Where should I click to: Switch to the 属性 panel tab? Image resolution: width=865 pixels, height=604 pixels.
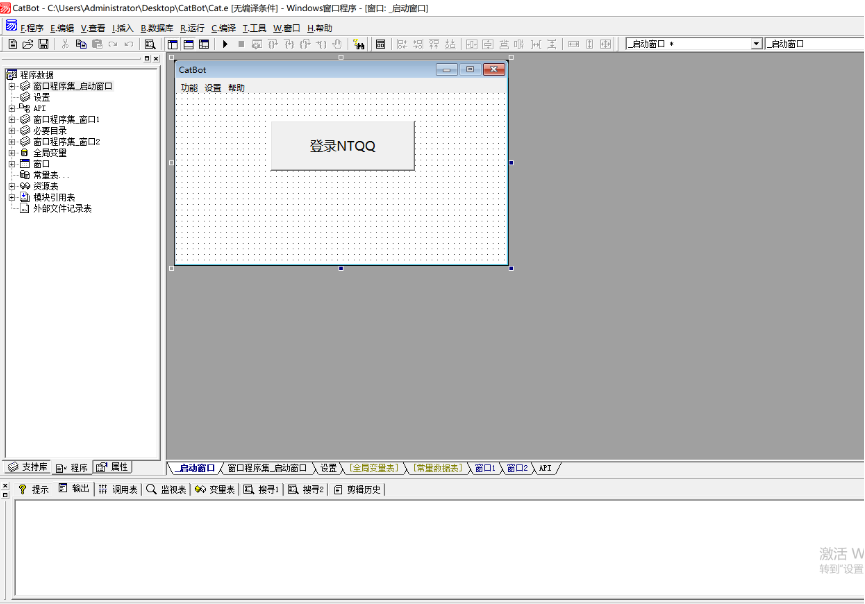click(x=113, y=467)
